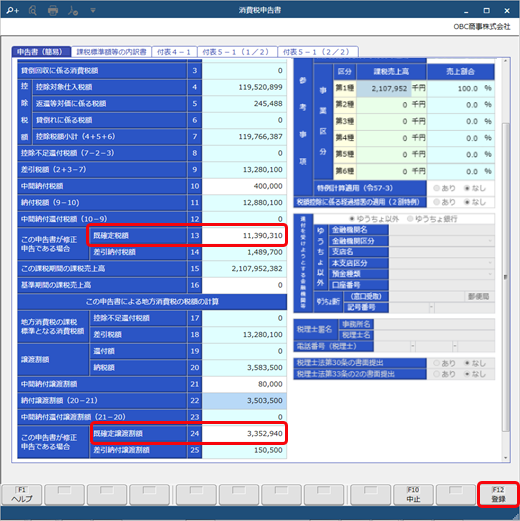
Task: Click the 第1種 売上割合 value 100.0
Action: (460, 88)
